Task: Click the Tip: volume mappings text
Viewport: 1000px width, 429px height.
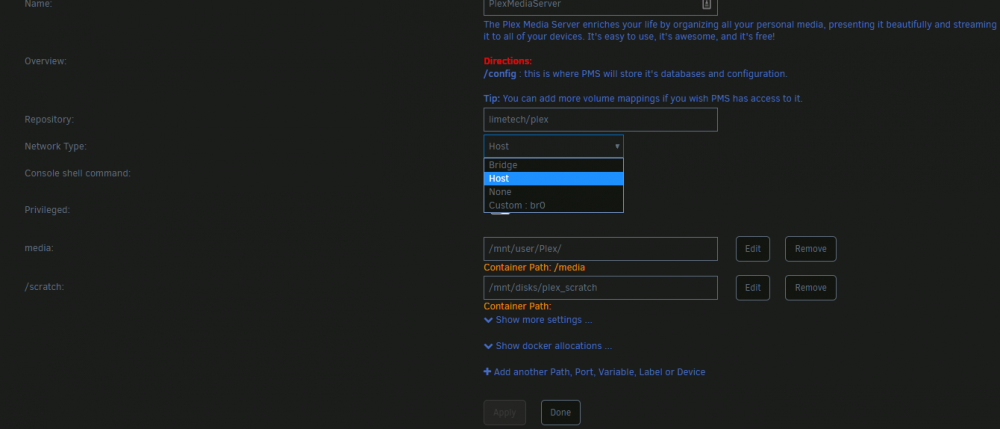Action: click(x=643, y=99)
